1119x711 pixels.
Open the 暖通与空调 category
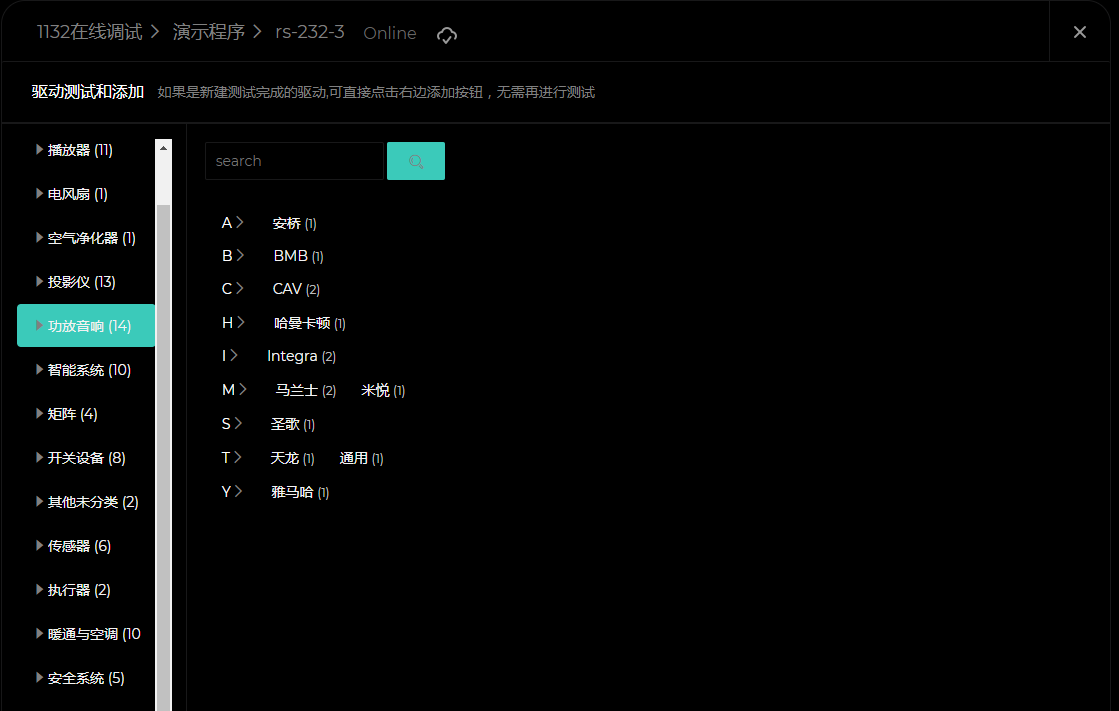[x=86, y=634]
